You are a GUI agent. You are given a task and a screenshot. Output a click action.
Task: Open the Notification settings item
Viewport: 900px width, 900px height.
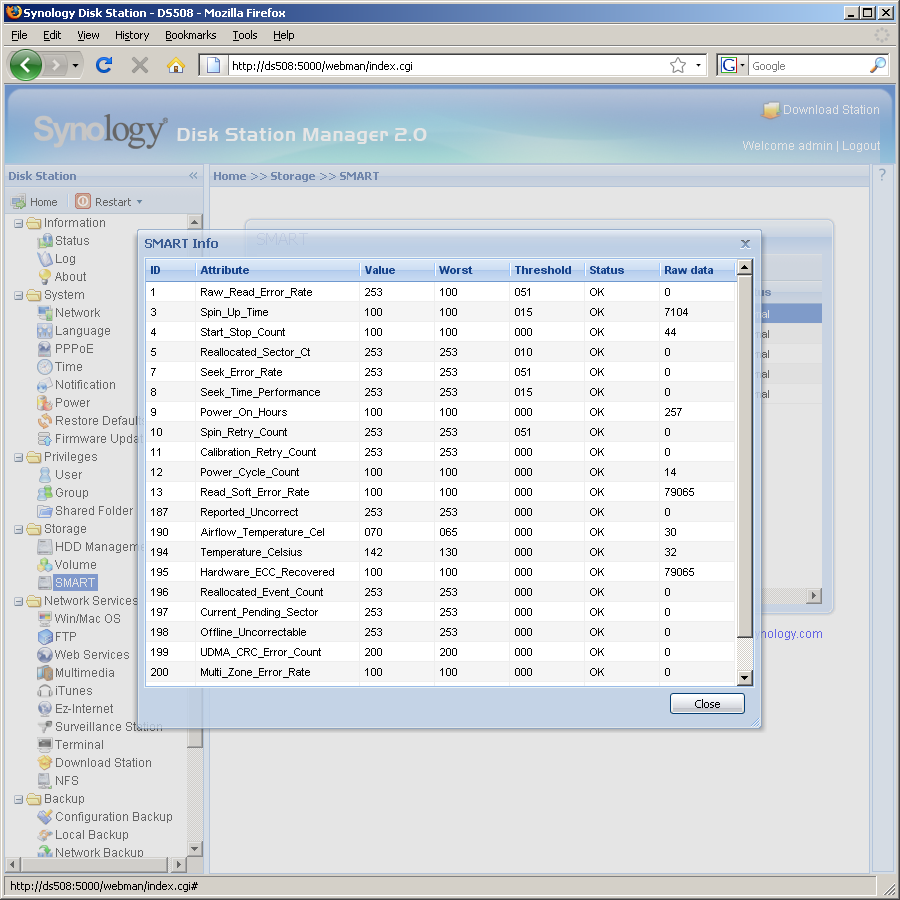tap(85, 385)
